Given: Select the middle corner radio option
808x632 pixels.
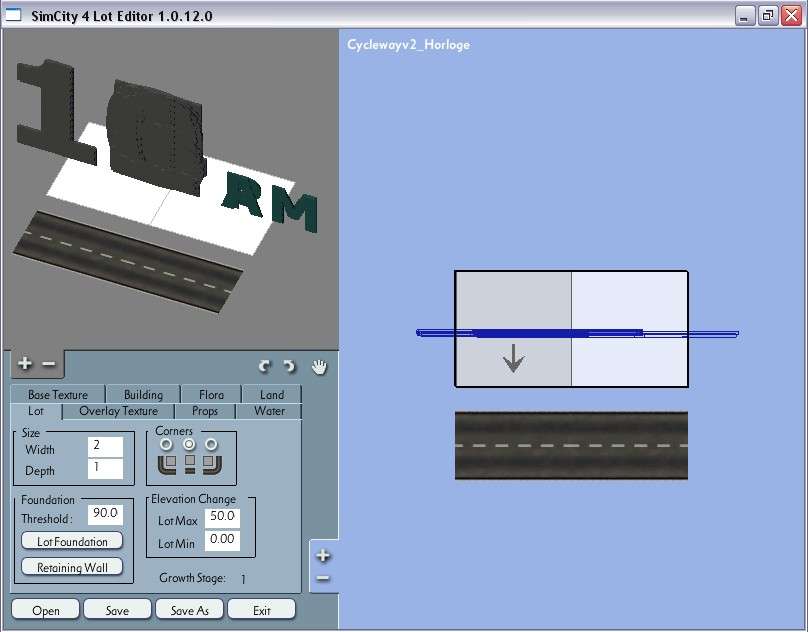Looking at the screenshot, I should point(189,444).
